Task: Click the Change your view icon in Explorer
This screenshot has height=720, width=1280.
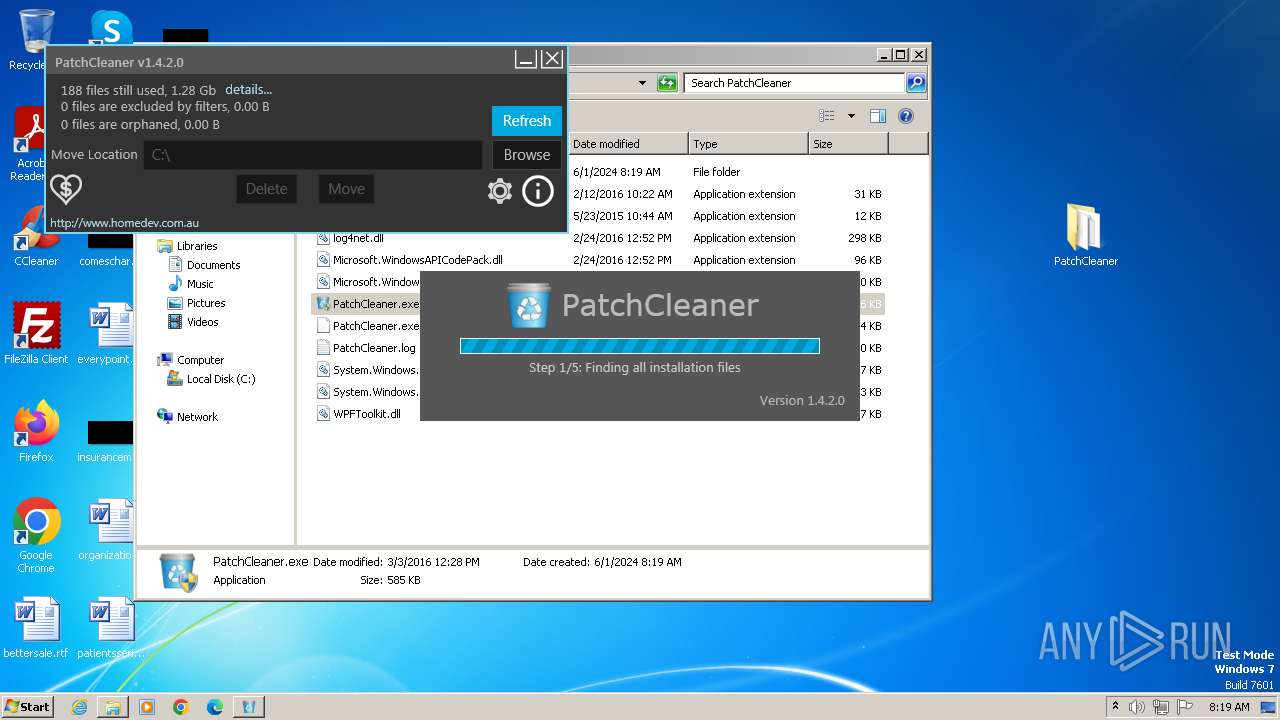Action: (826, 116)
